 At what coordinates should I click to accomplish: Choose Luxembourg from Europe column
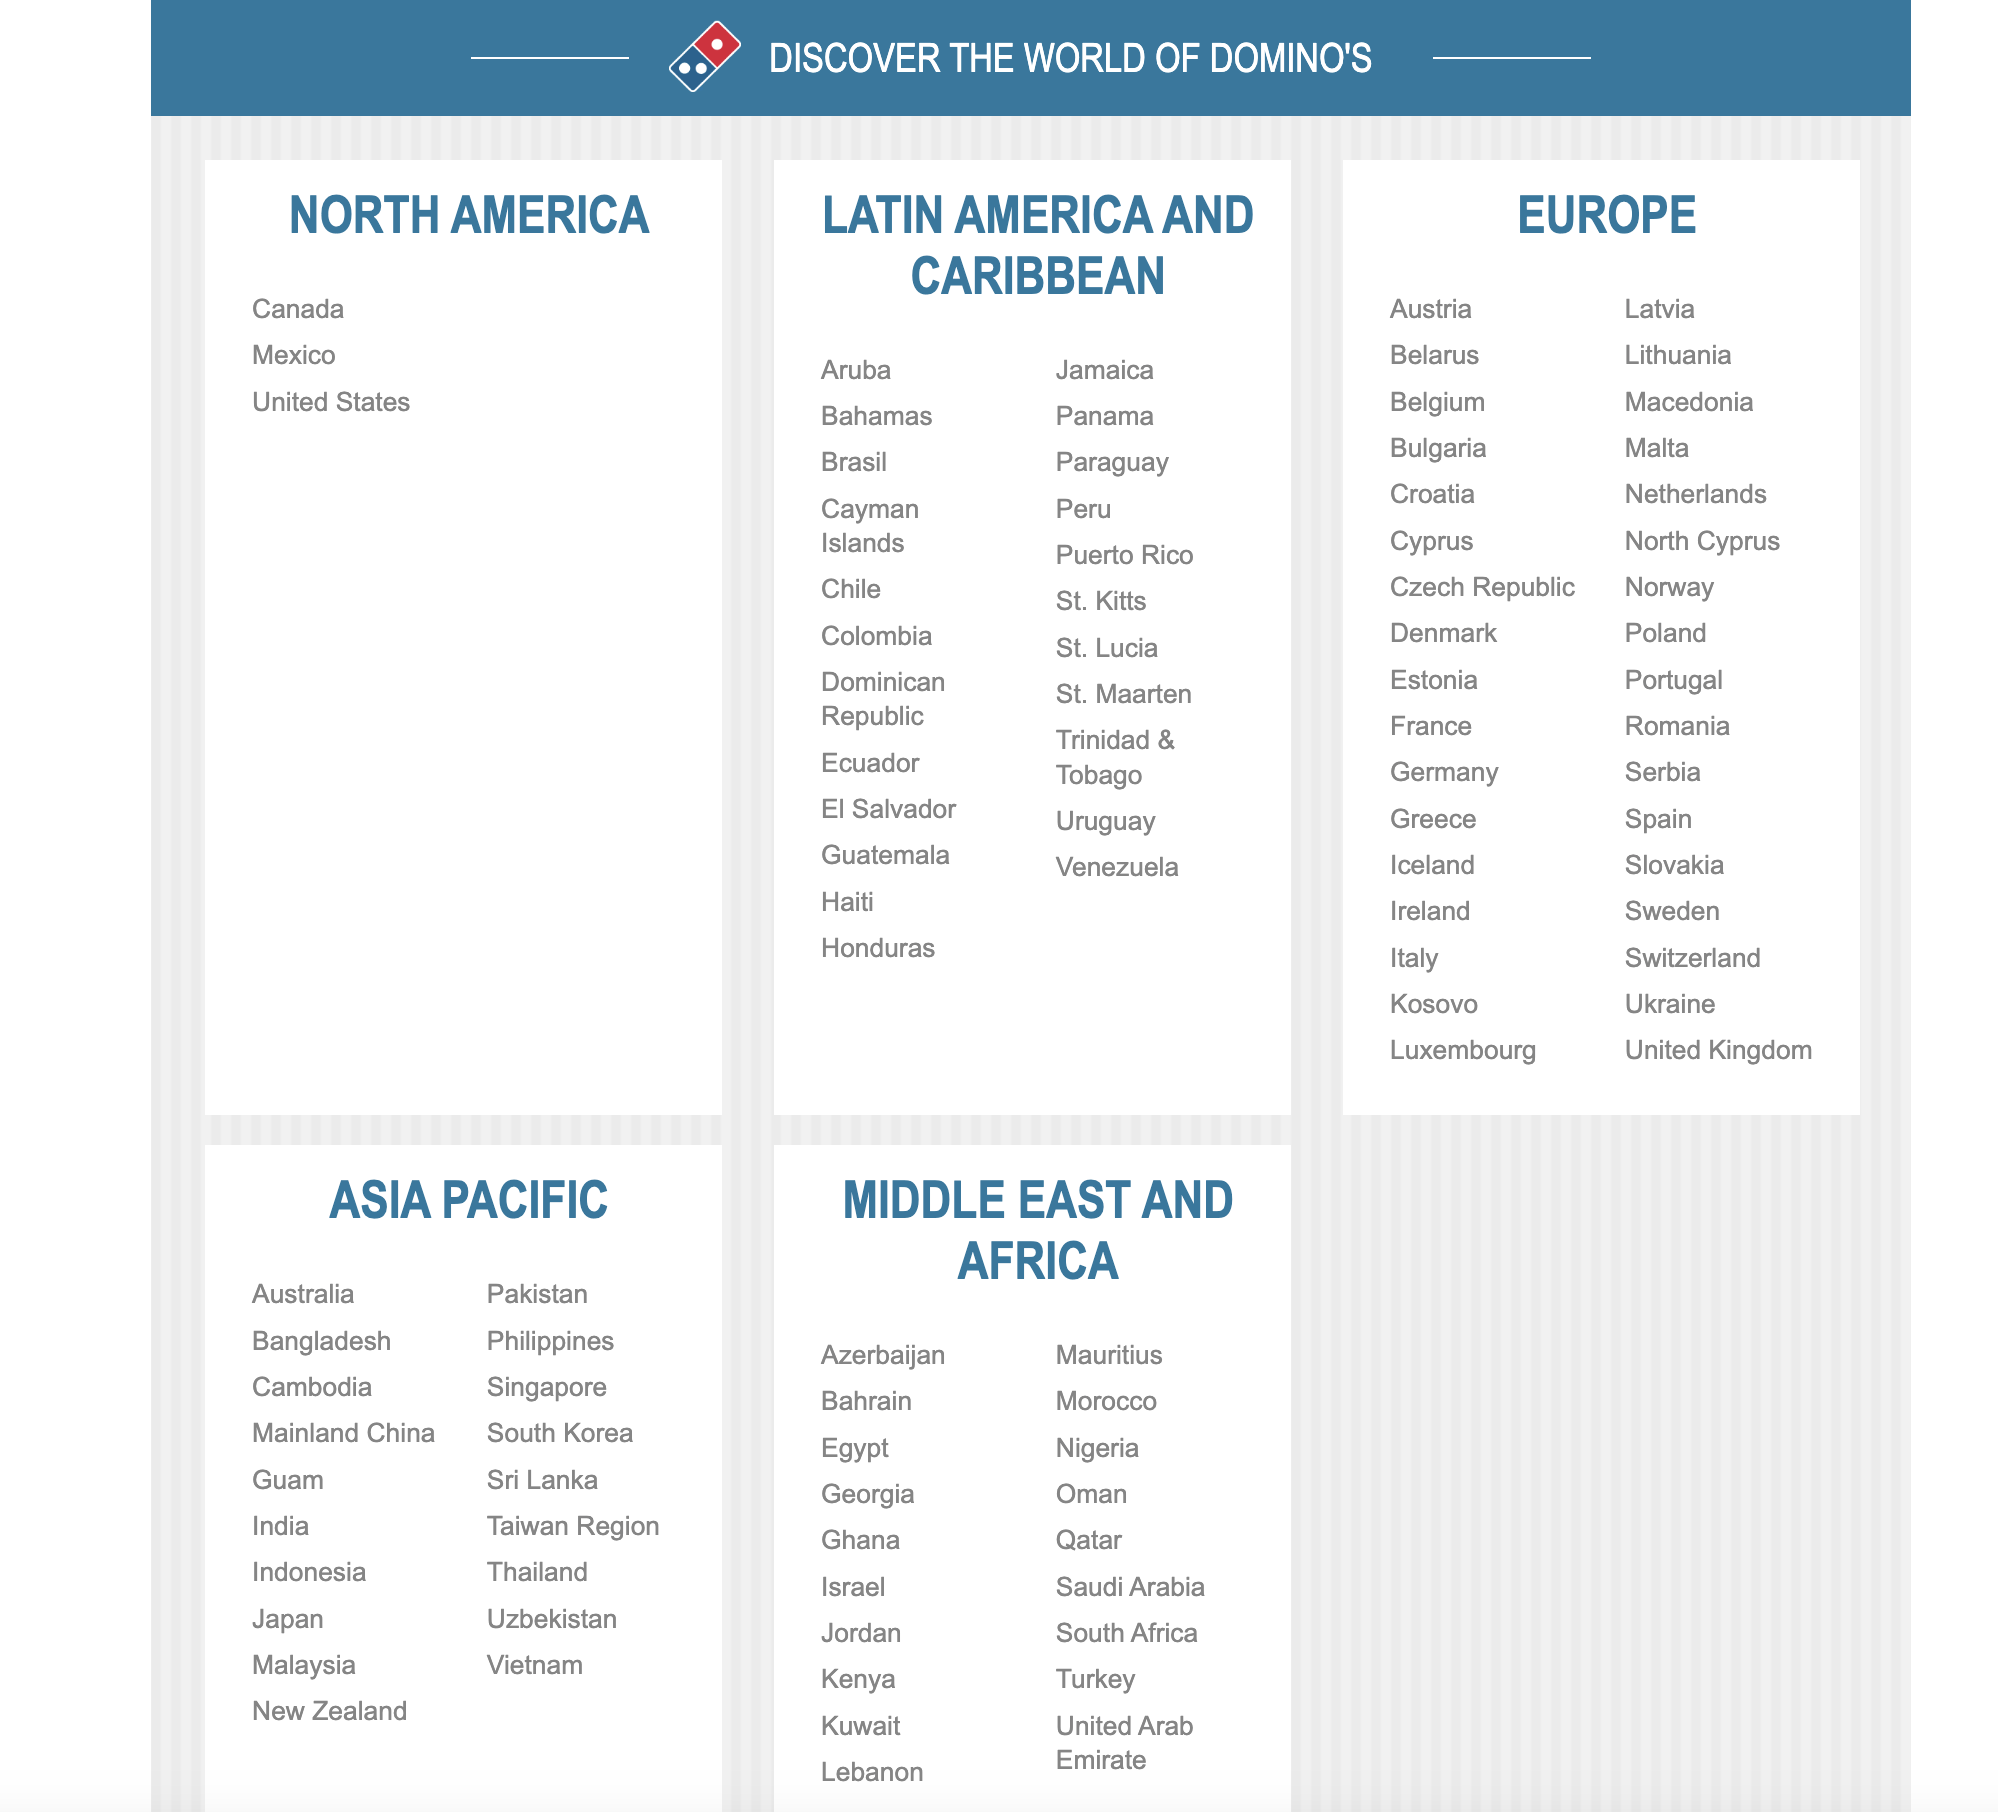tap(1462, 1050)
